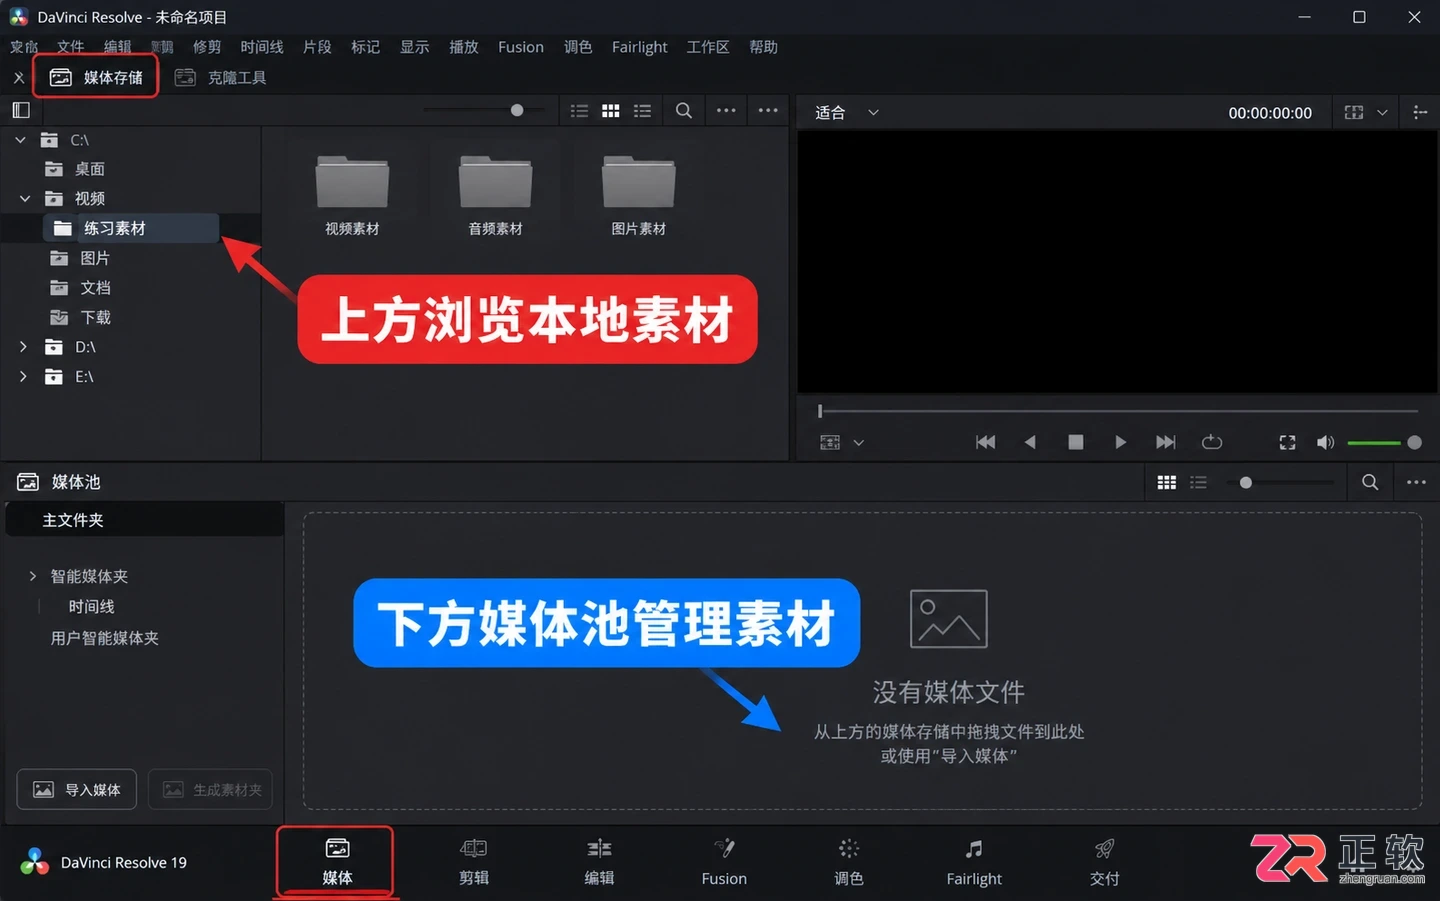Switch to the 编辑 Edit page

coord(599,862)
